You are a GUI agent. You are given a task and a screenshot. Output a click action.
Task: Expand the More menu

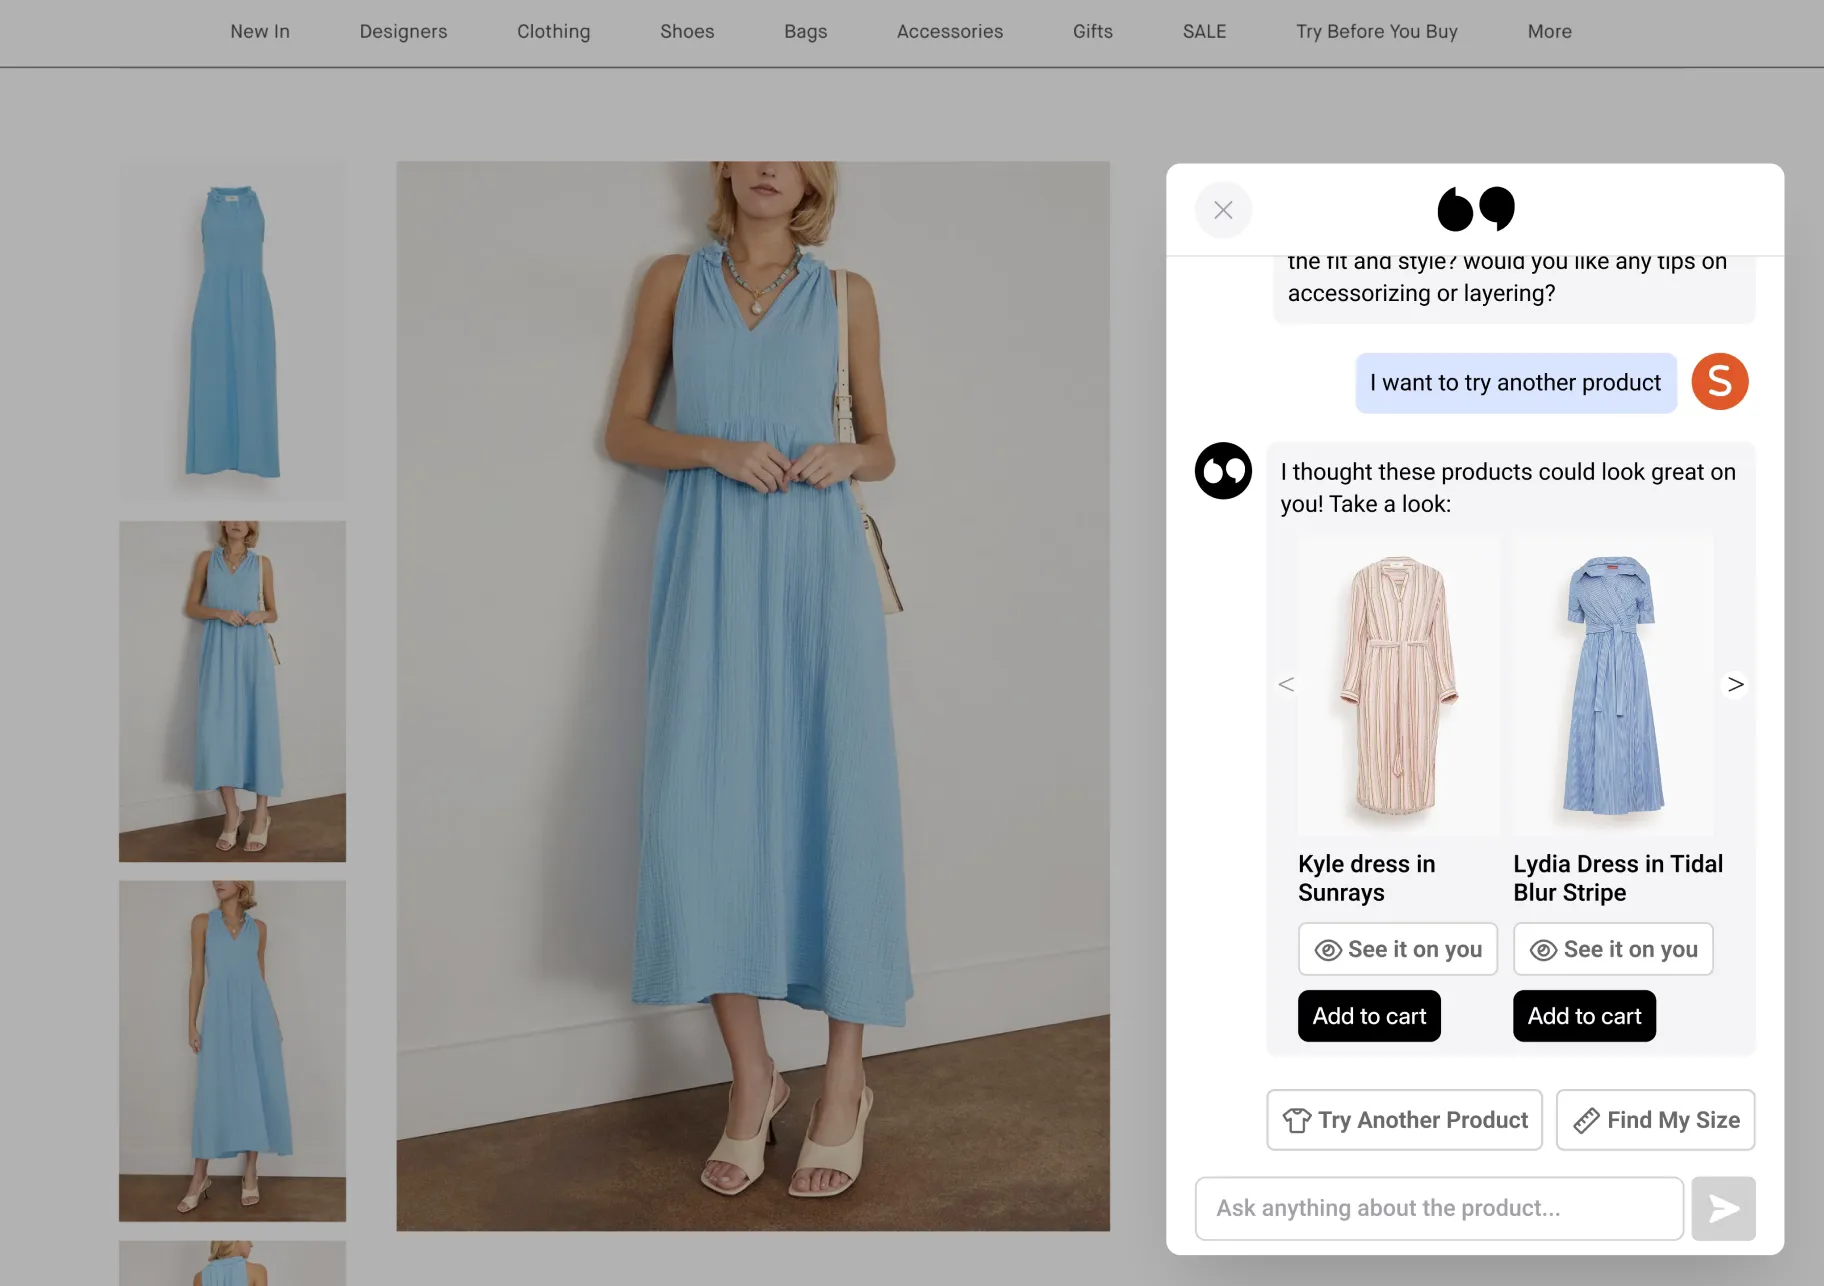[1549, 31]
